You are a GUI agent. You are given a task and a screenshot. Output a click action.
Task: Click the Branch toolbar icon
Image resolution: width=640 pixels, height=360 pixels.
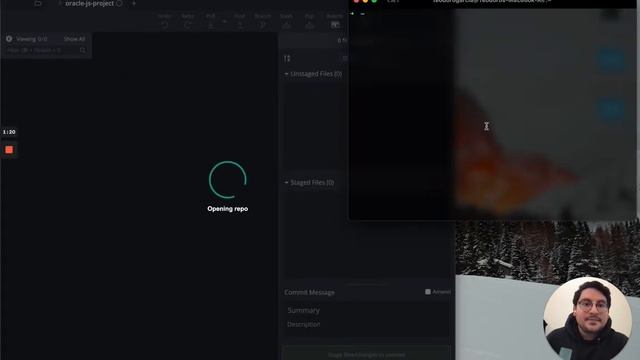262,25
